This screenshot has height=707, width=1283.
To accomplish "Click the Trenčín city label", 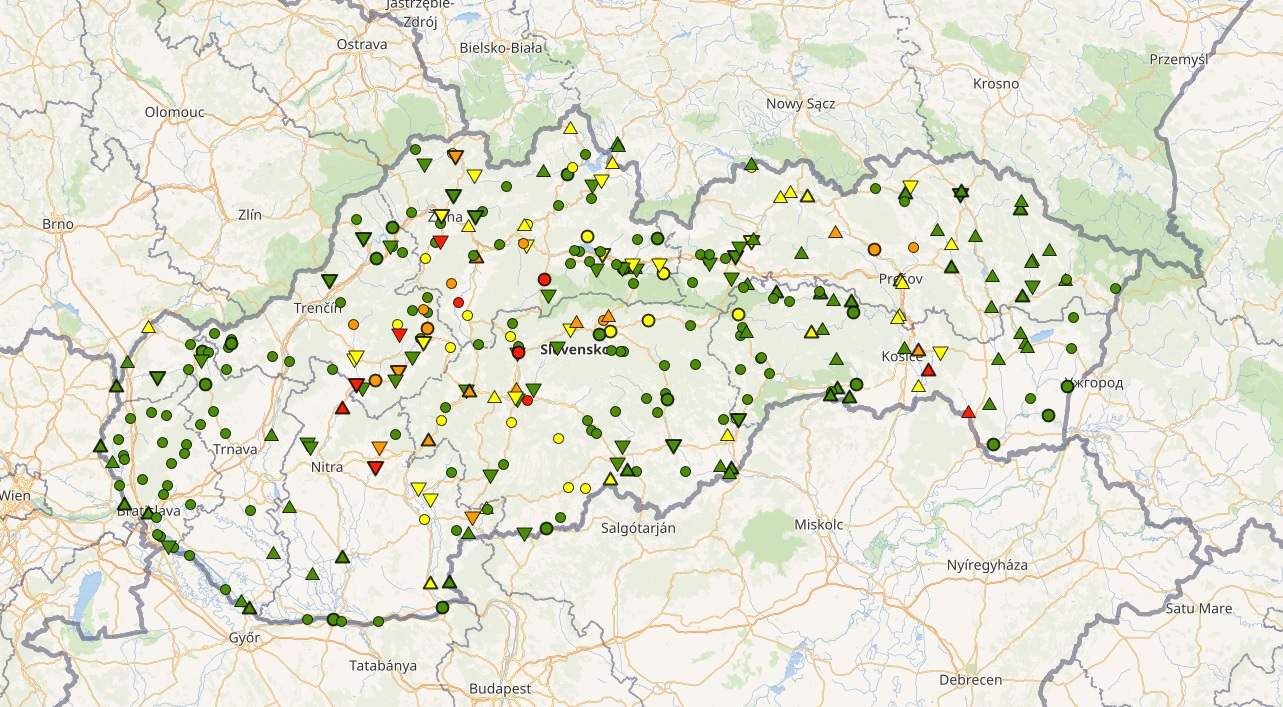I will pyautogui.click(x=318, y=308).
